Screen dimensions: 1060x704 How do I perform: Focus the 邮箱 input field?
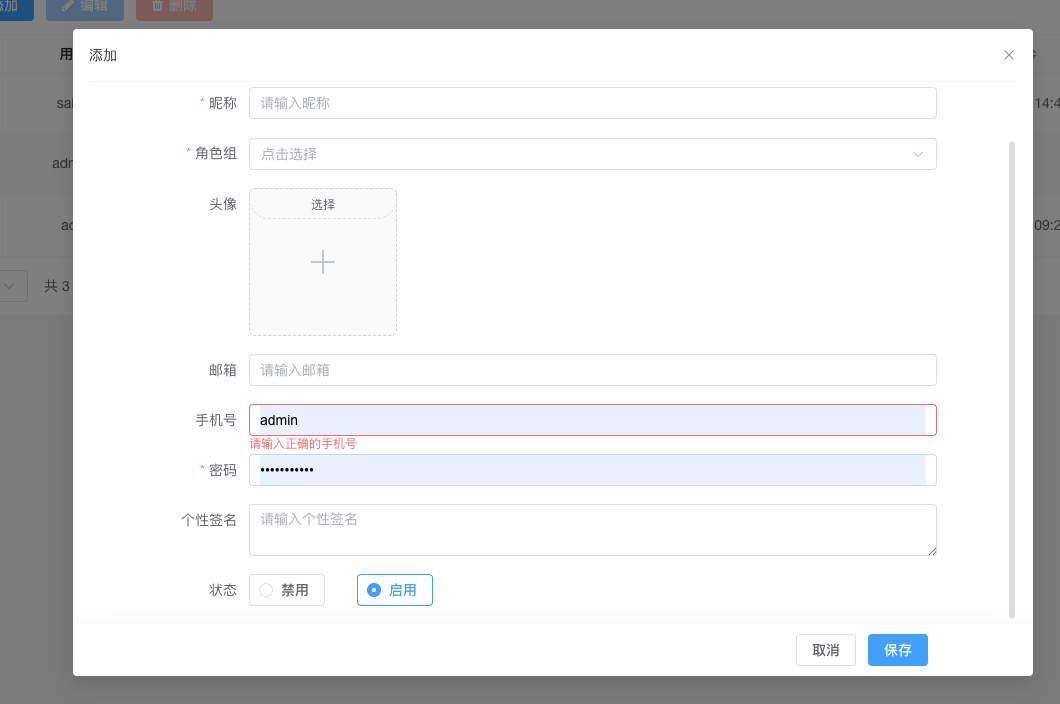[x=592, y=370]
